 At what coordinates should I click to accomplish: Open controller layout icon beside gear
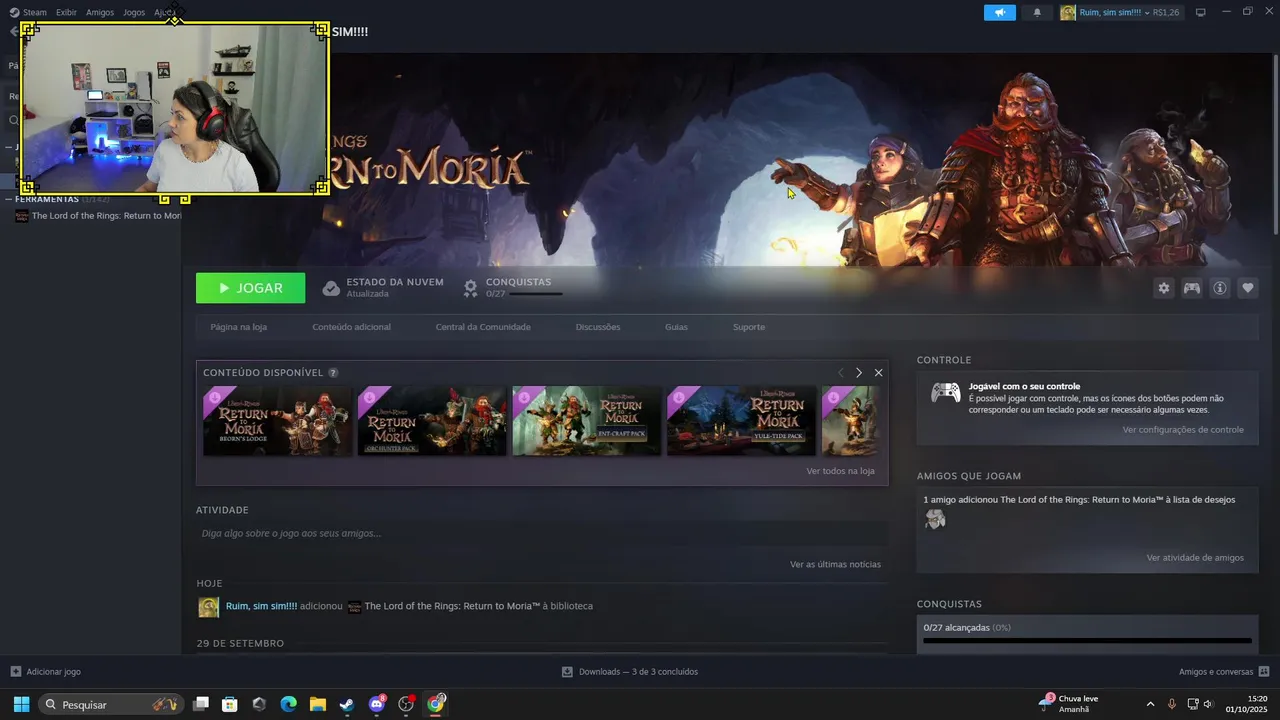(x=1192, y=288)
